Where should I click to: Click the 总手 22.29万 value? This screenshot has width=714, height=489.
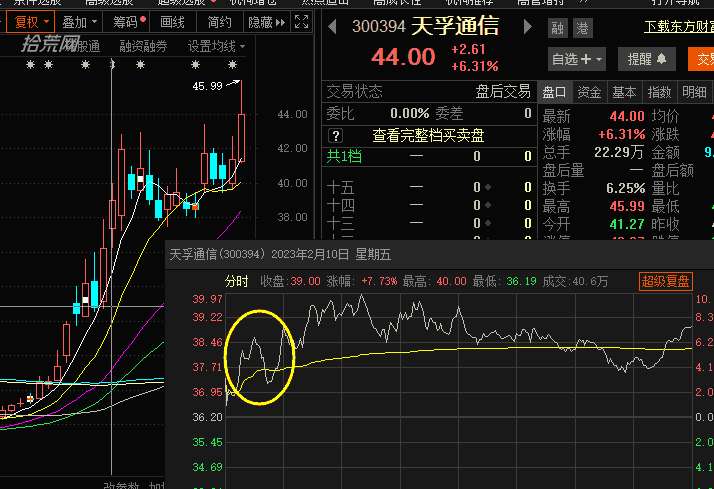tap(619, 152)
